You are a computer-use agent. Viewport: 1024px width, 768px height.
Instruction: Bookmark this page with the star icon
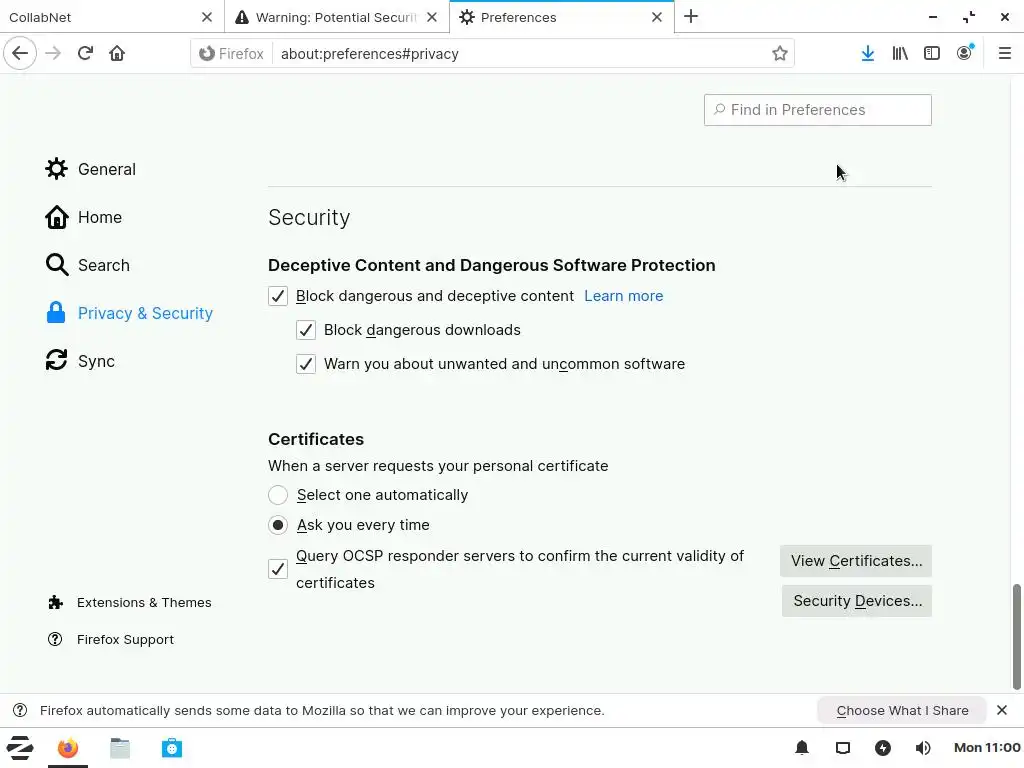tap(780, 54)
